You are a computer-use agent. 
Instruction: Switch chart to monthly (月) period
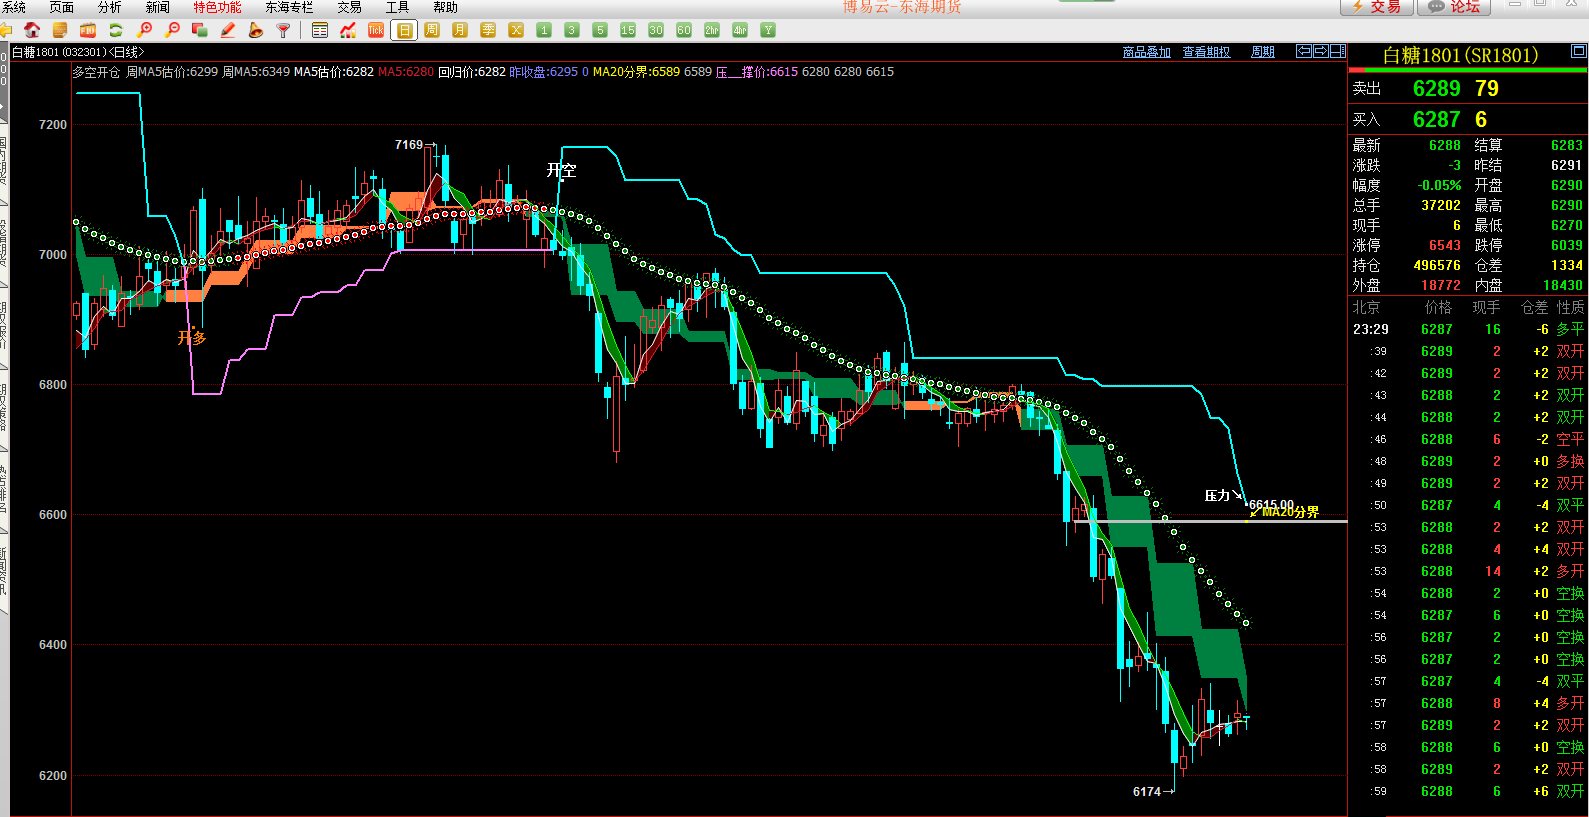click(460, 30)
